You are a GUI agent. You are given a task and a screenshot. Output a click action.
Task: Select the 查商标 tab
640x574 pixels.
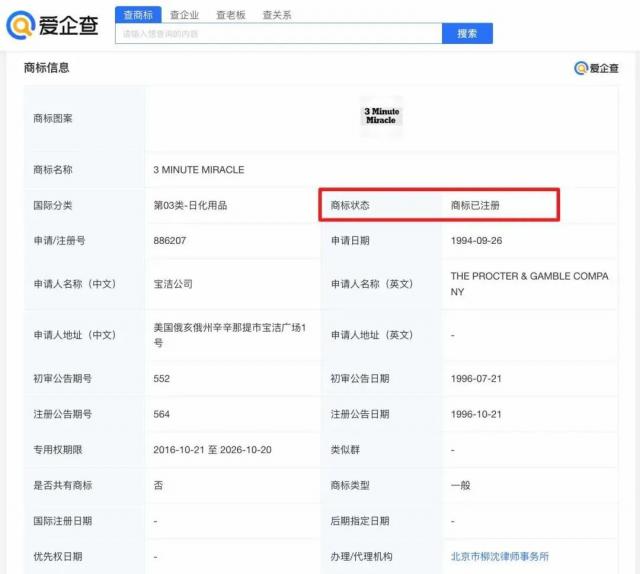(138, 15)
